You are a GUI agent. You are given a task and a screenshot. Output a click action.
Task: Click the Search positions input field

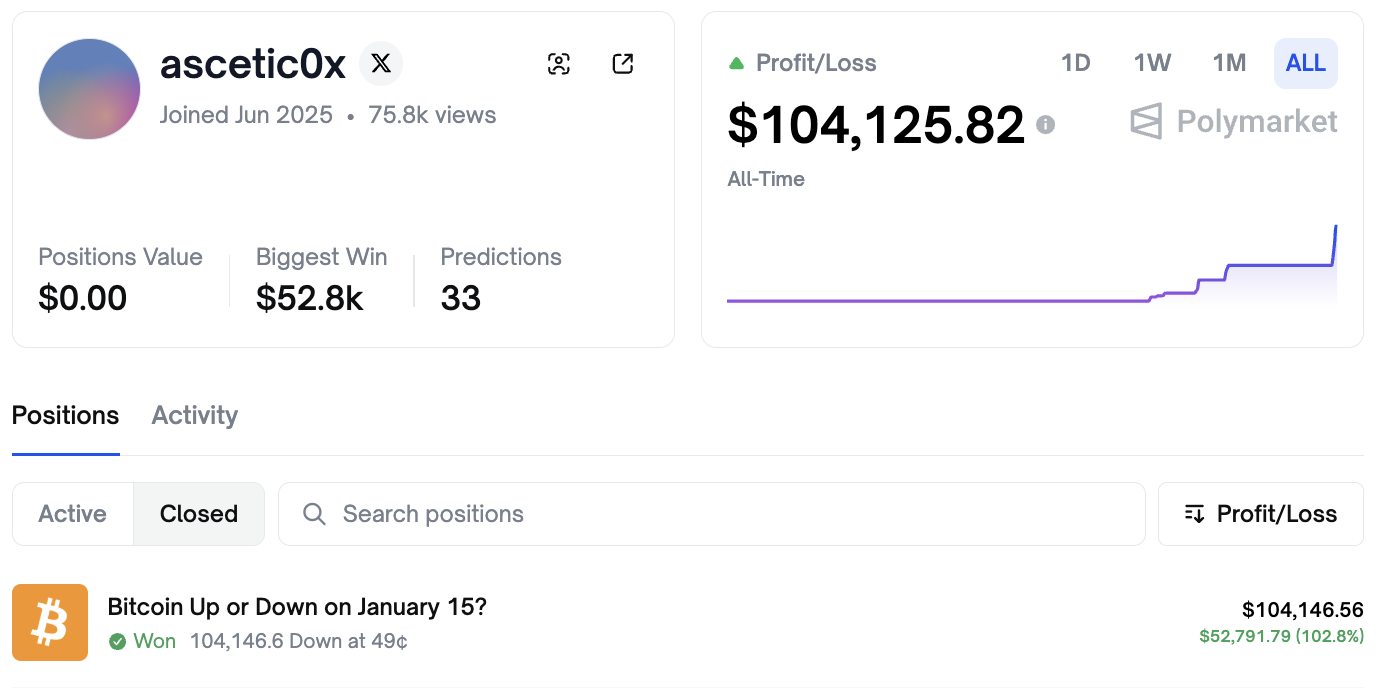(730, 514)
